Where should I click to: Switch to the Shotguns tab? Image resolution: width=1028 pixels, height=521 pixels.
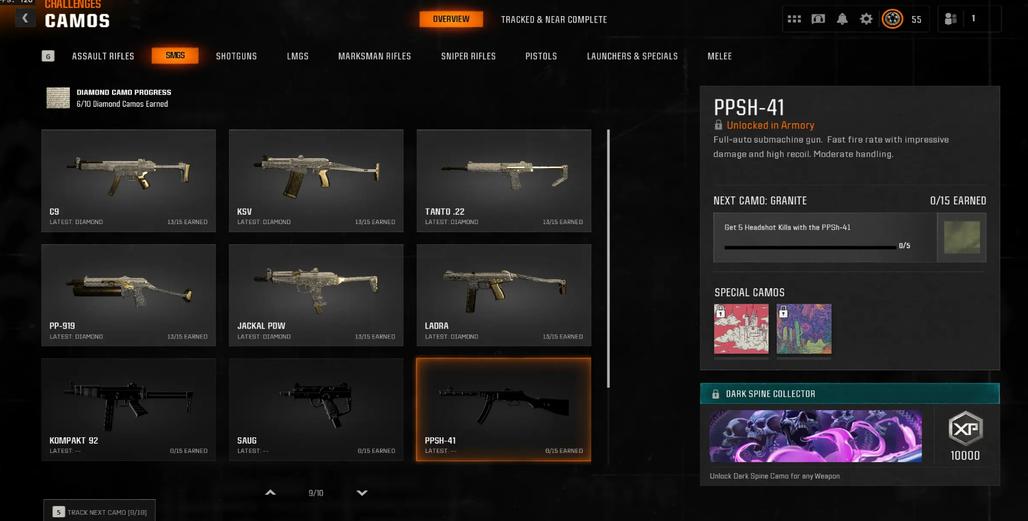point(236,56)
